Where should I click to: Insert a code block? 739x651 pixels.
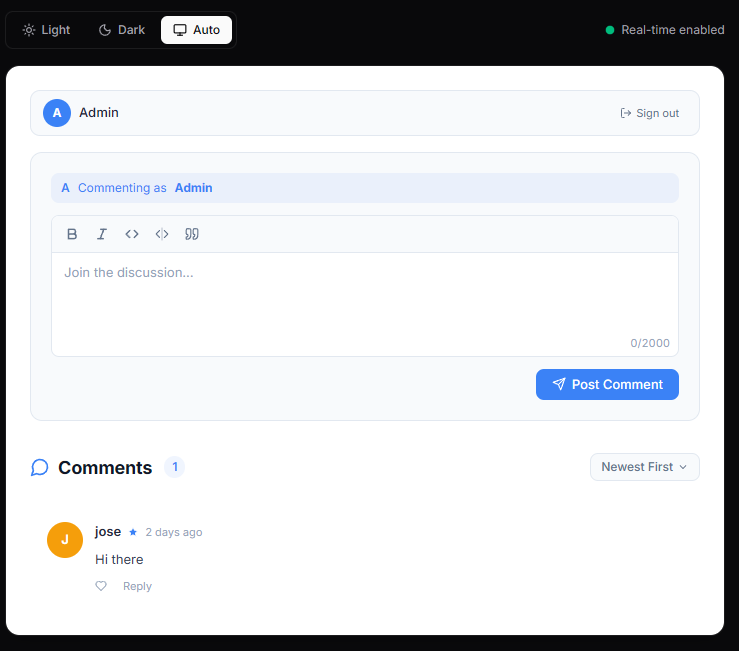pyautogui.click(x=162, y=234)
